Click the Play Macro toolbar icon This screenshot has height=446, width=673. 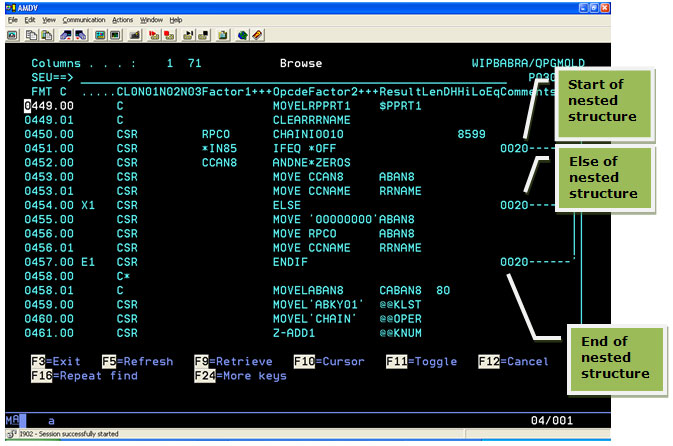click(x=188, y=35)
